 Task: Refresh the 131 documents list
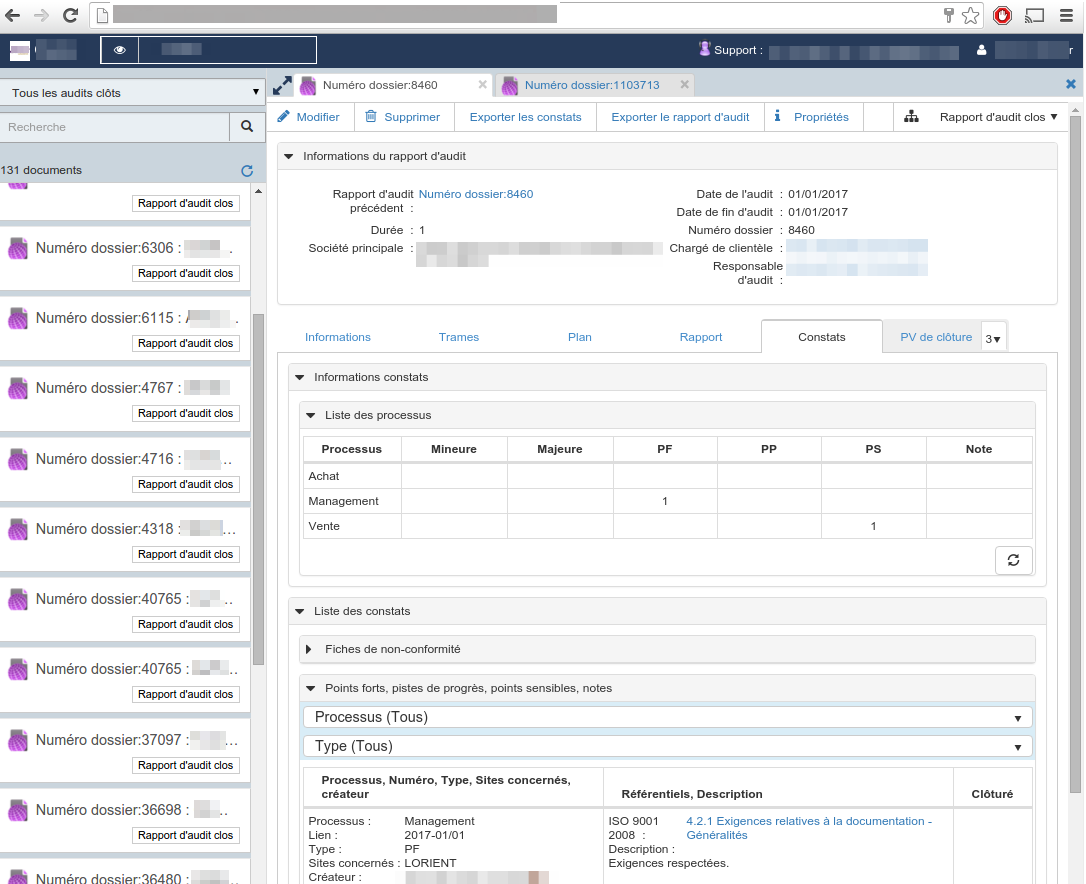[247, 170]
